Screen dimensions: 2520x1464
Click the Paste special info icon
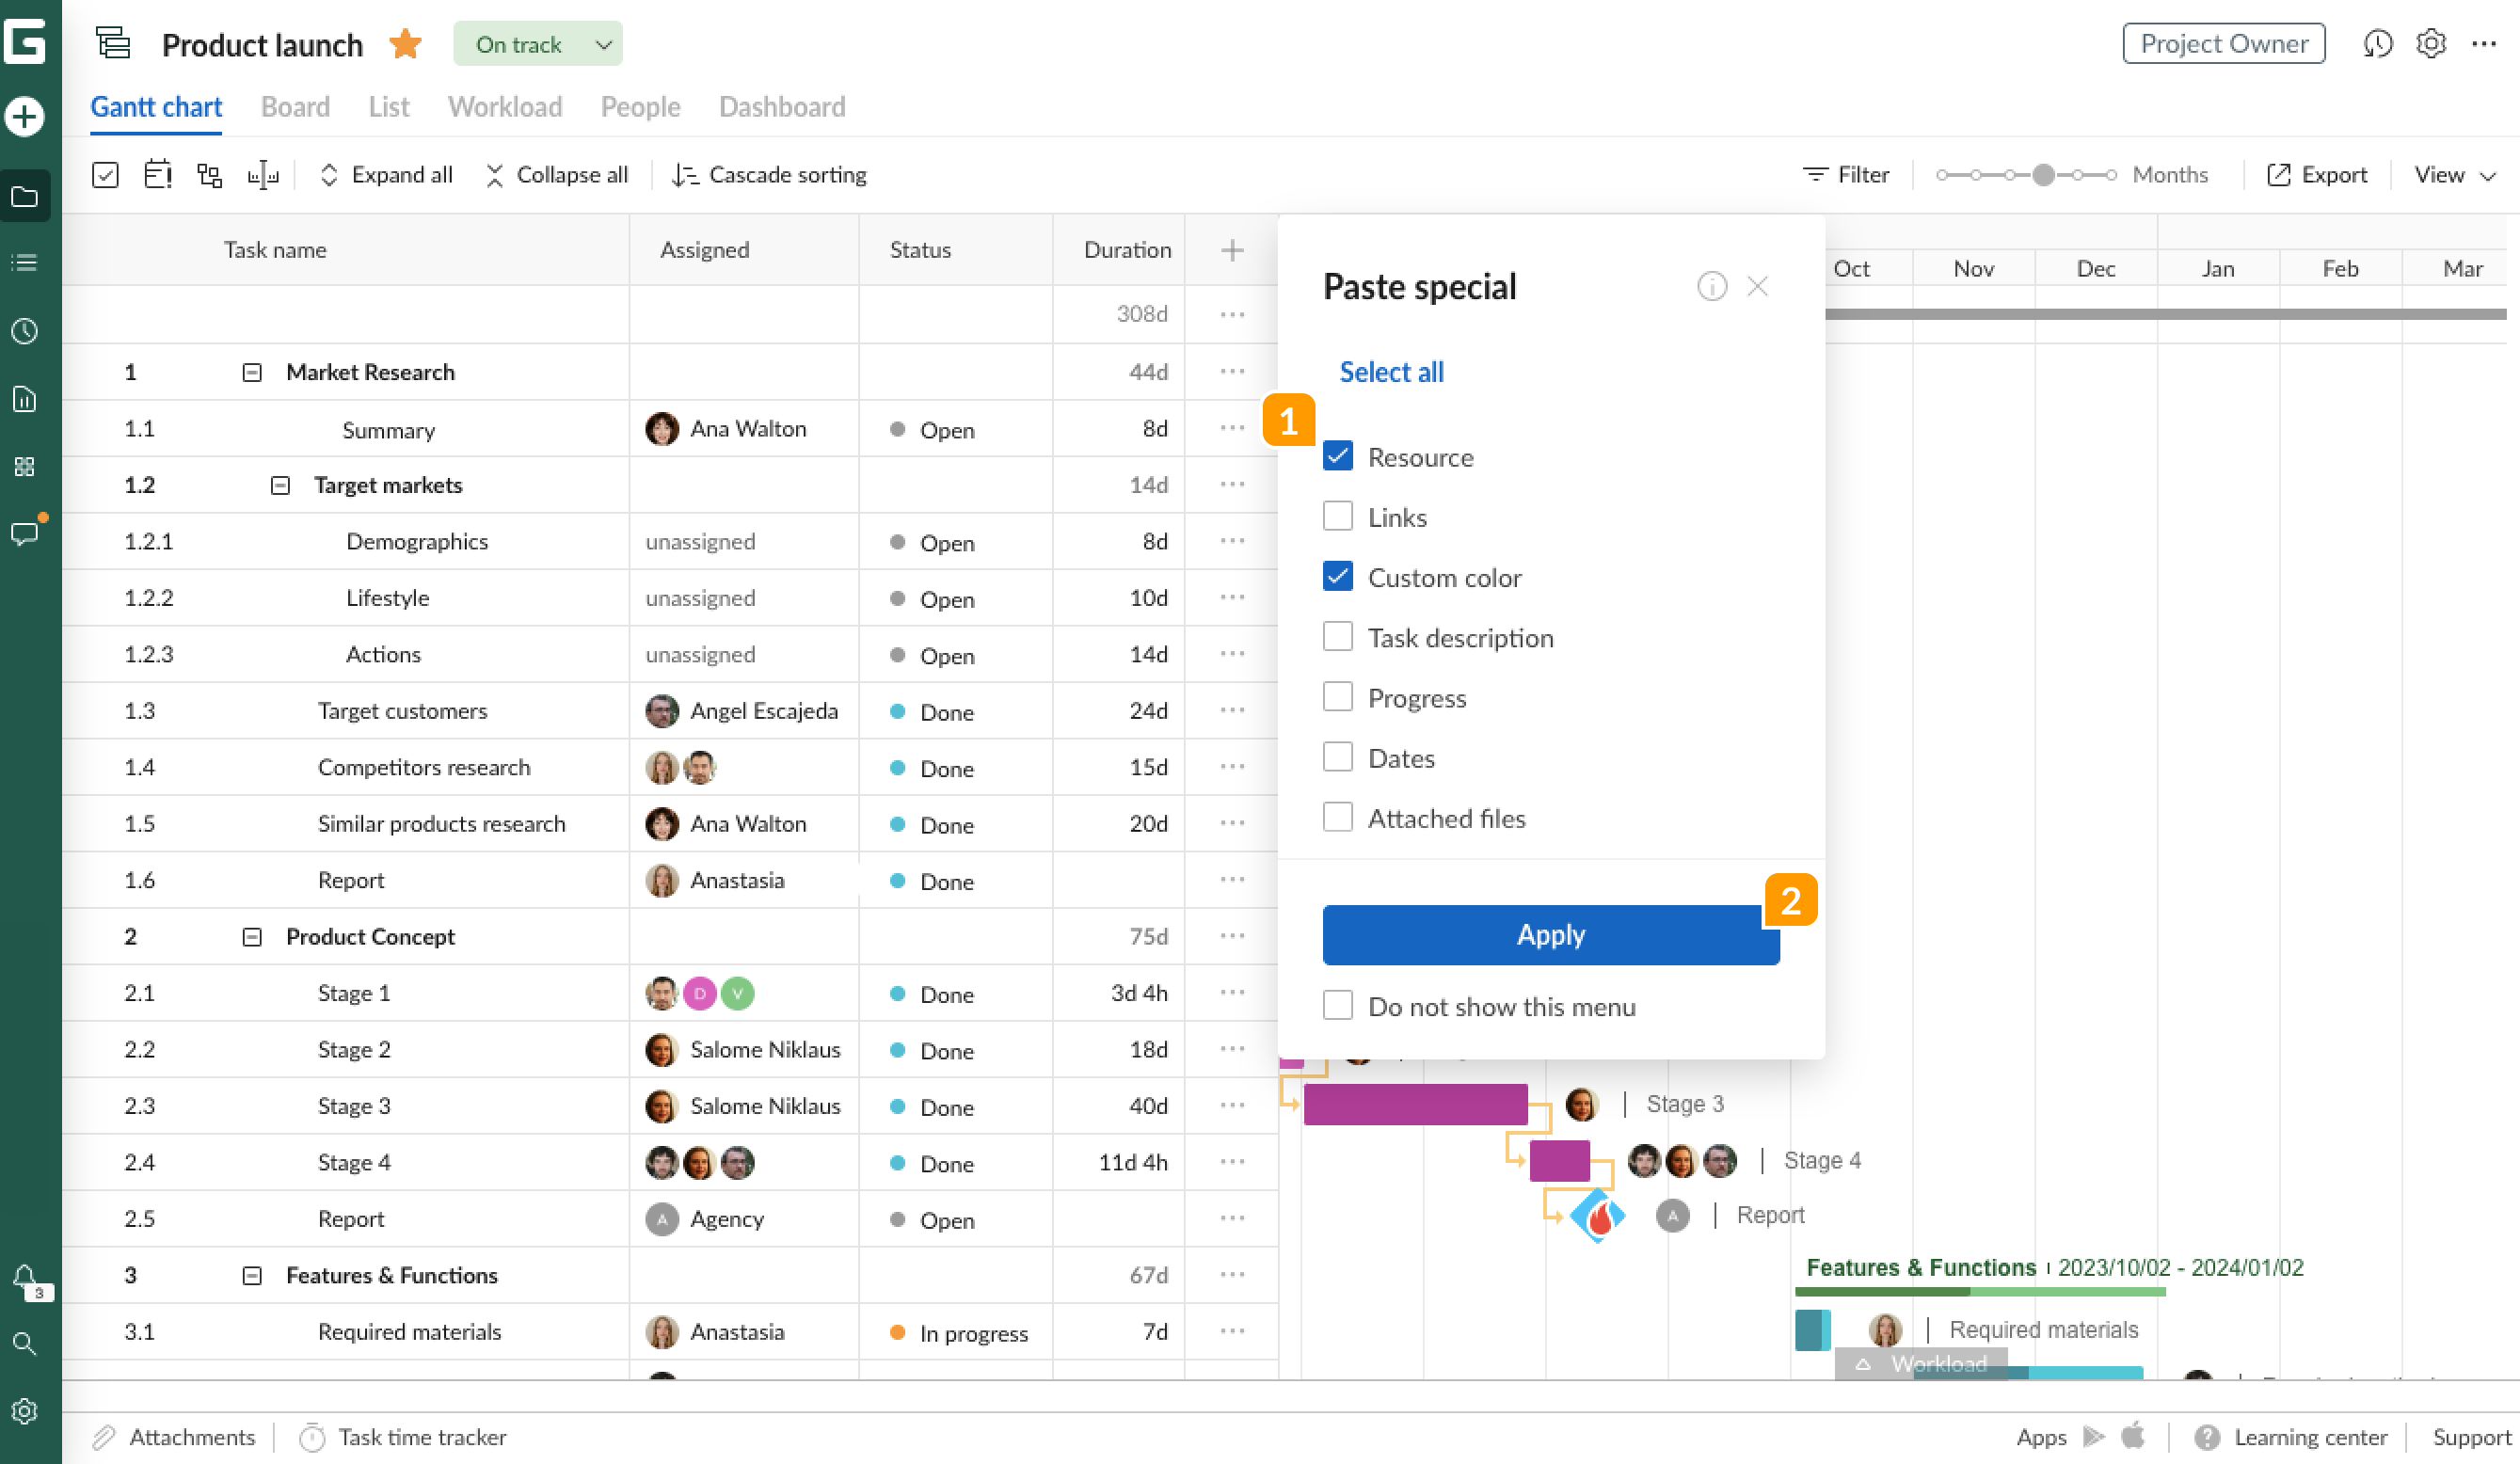click(x=1711, y=287)
